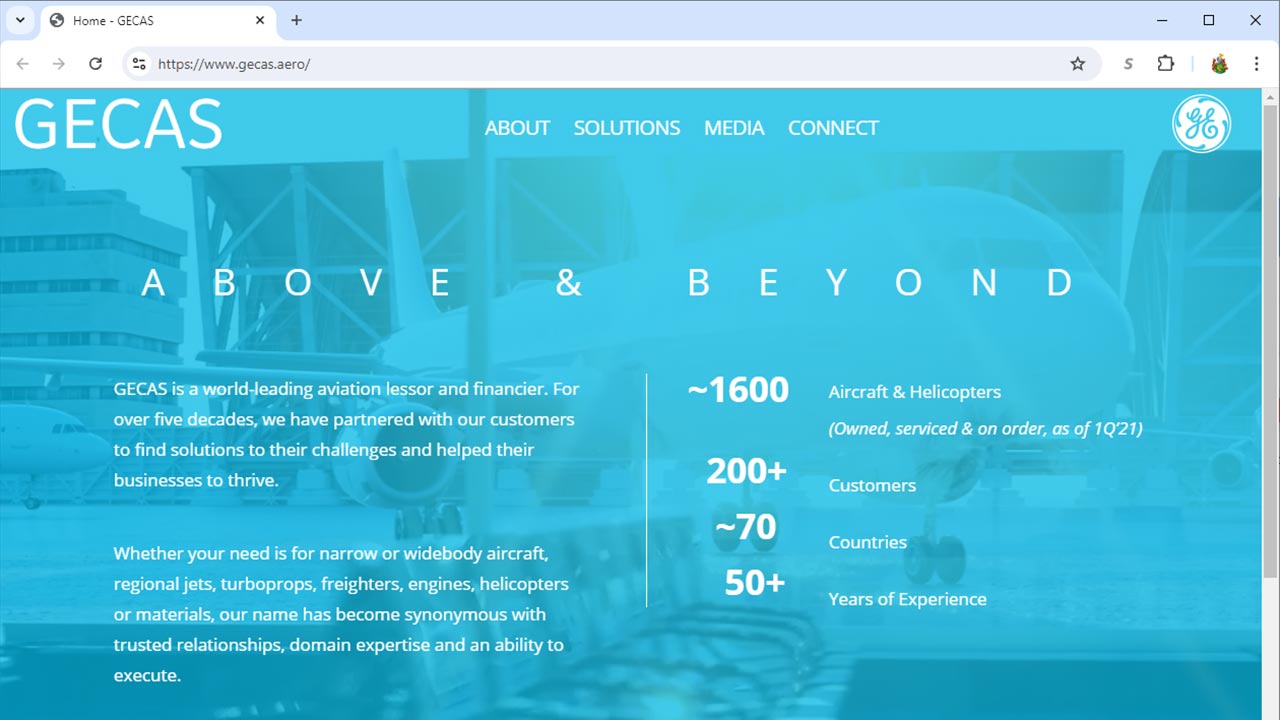Open the Extensions puzzle icon
The height and width of the screenshot is (720, 1280).
(x=1165, y=64)
